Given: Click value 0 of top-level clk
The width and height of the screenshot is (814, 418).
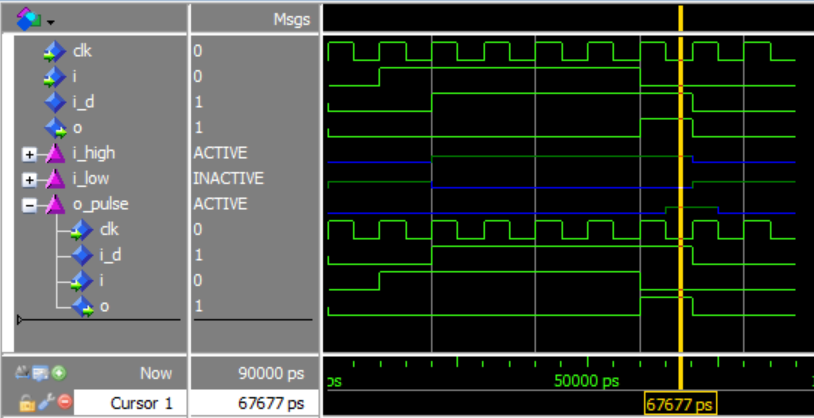Looking at the screenshot, I should tap(198, 51).
